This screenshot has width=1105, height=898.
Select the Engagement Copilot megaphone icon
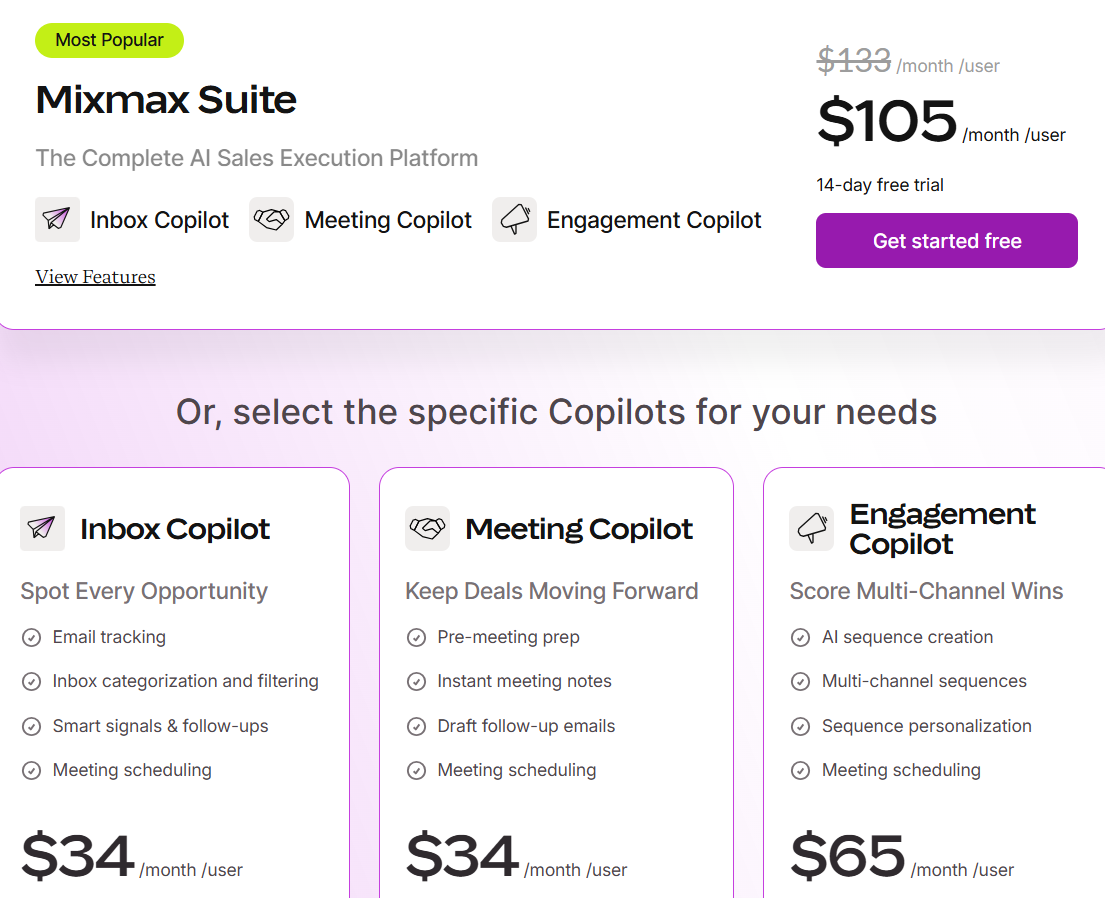pos(514,220)
